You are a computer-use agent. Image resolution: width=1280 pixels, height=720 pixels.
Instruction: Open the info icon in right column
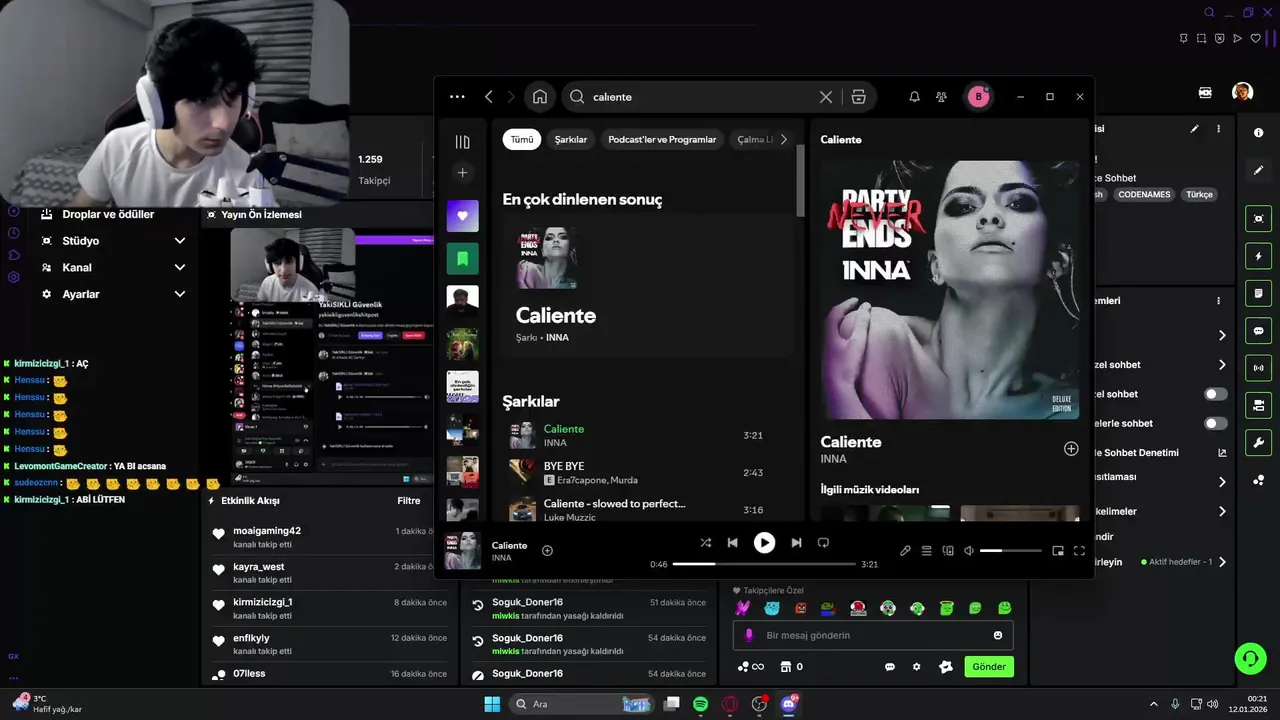pyautogui.click(x=1259, y=132)
